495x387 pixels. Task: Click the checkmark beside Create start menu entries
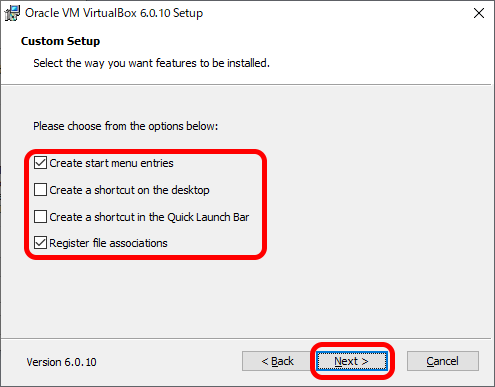click(40, 163)
